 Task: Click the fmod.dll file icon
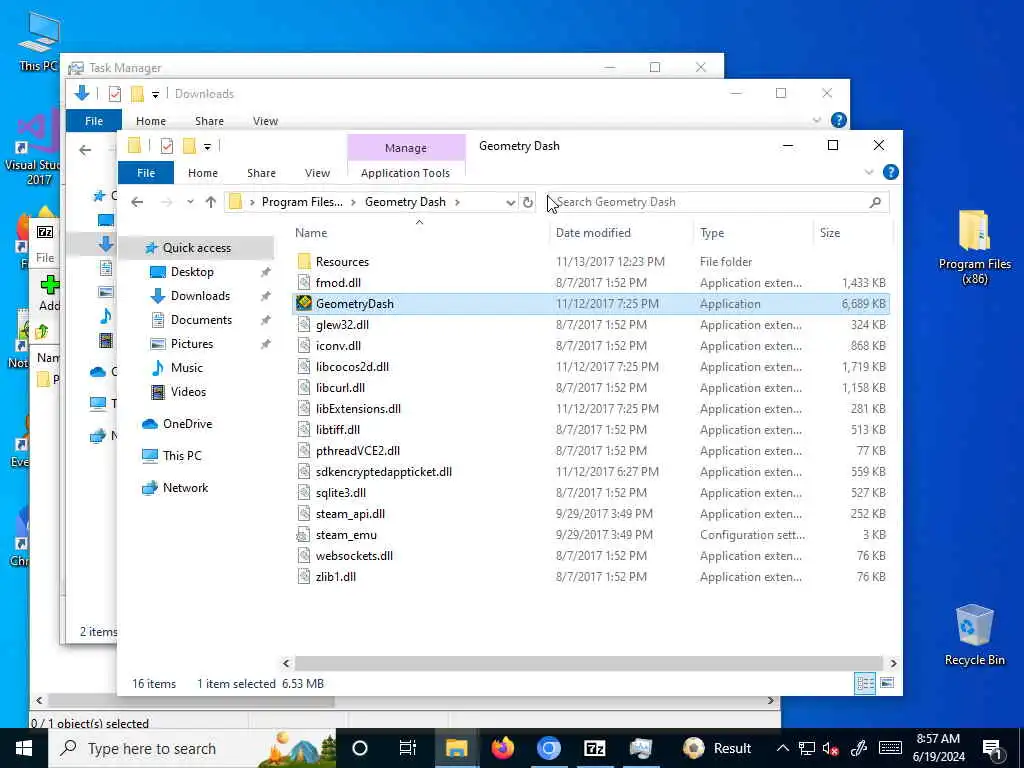(304, 282)
